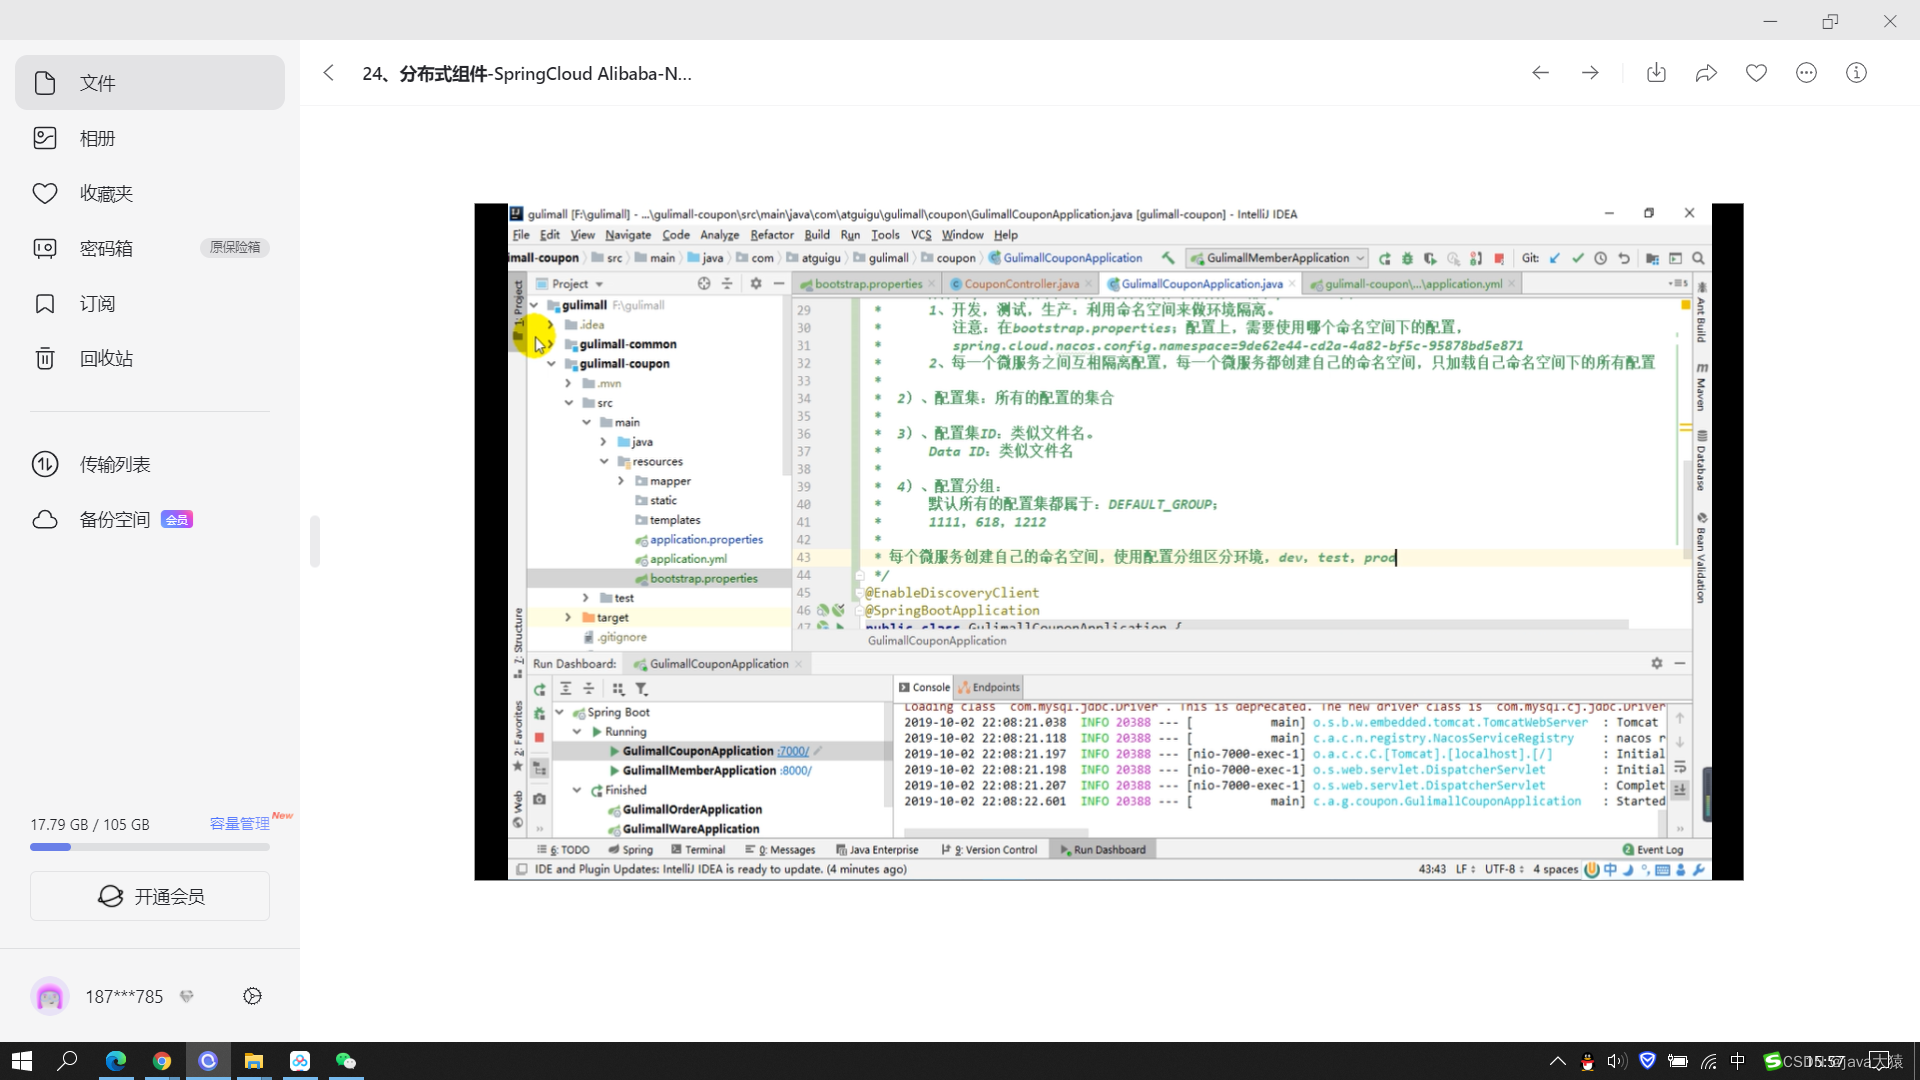Open the 回收站 recycle bin
Image resolution: width=1920 pixels, height=1080 pixels.
point(150,358)
